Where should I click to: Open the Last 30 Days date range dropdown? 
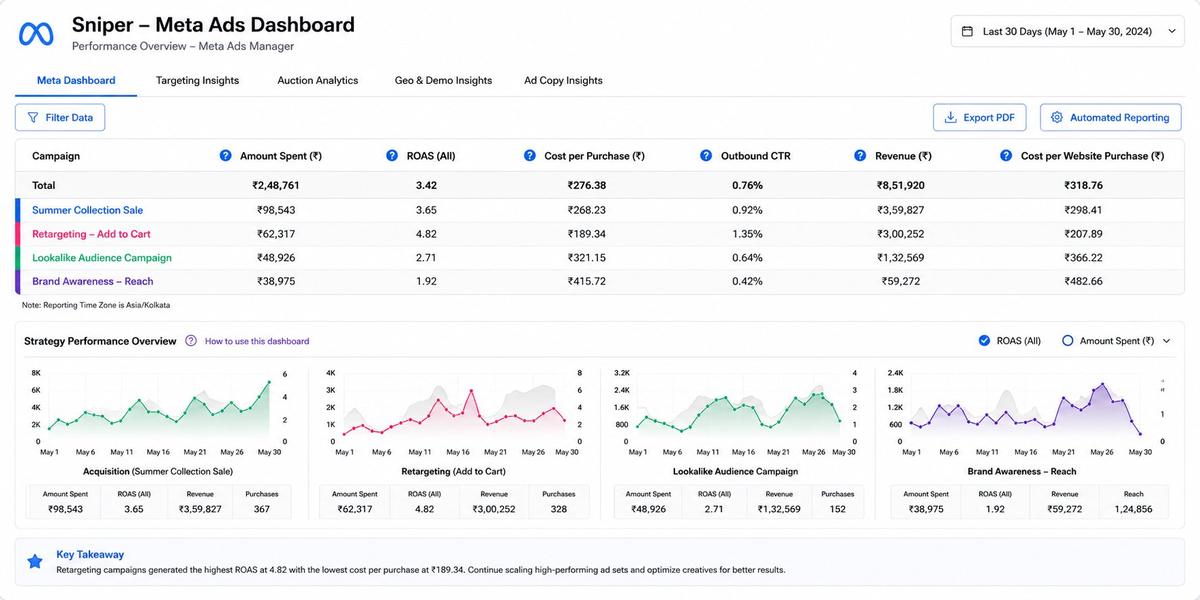click(1068, 31)
